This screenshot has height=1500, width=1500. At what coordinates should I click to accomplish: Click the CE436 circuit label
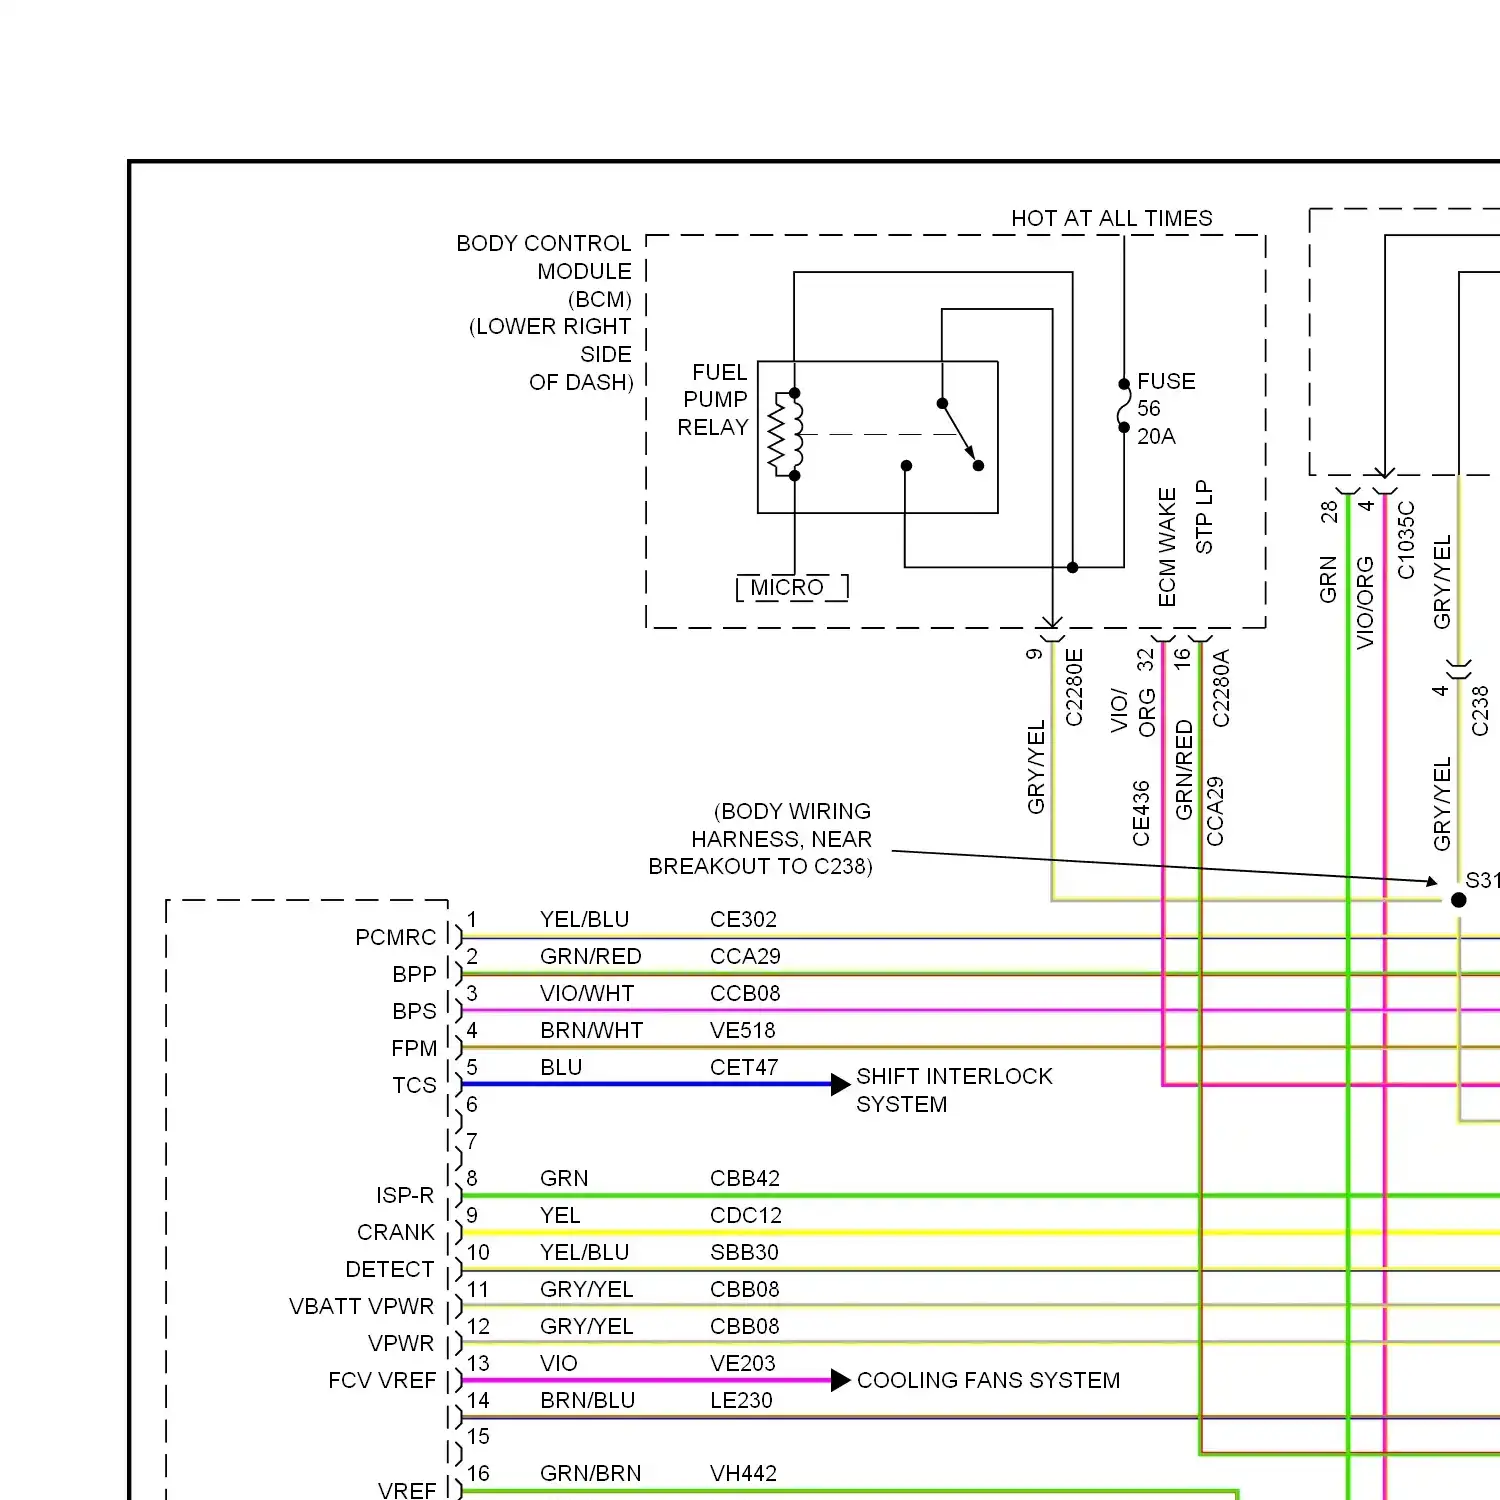click(1141, 813)
